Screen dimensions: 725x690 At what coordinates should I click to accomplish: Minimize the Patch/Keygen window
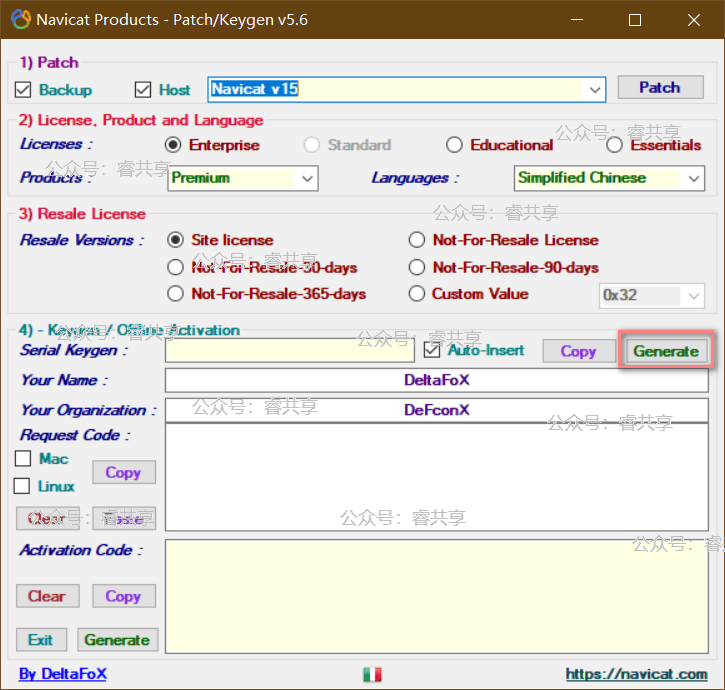[x=577, y=20]
